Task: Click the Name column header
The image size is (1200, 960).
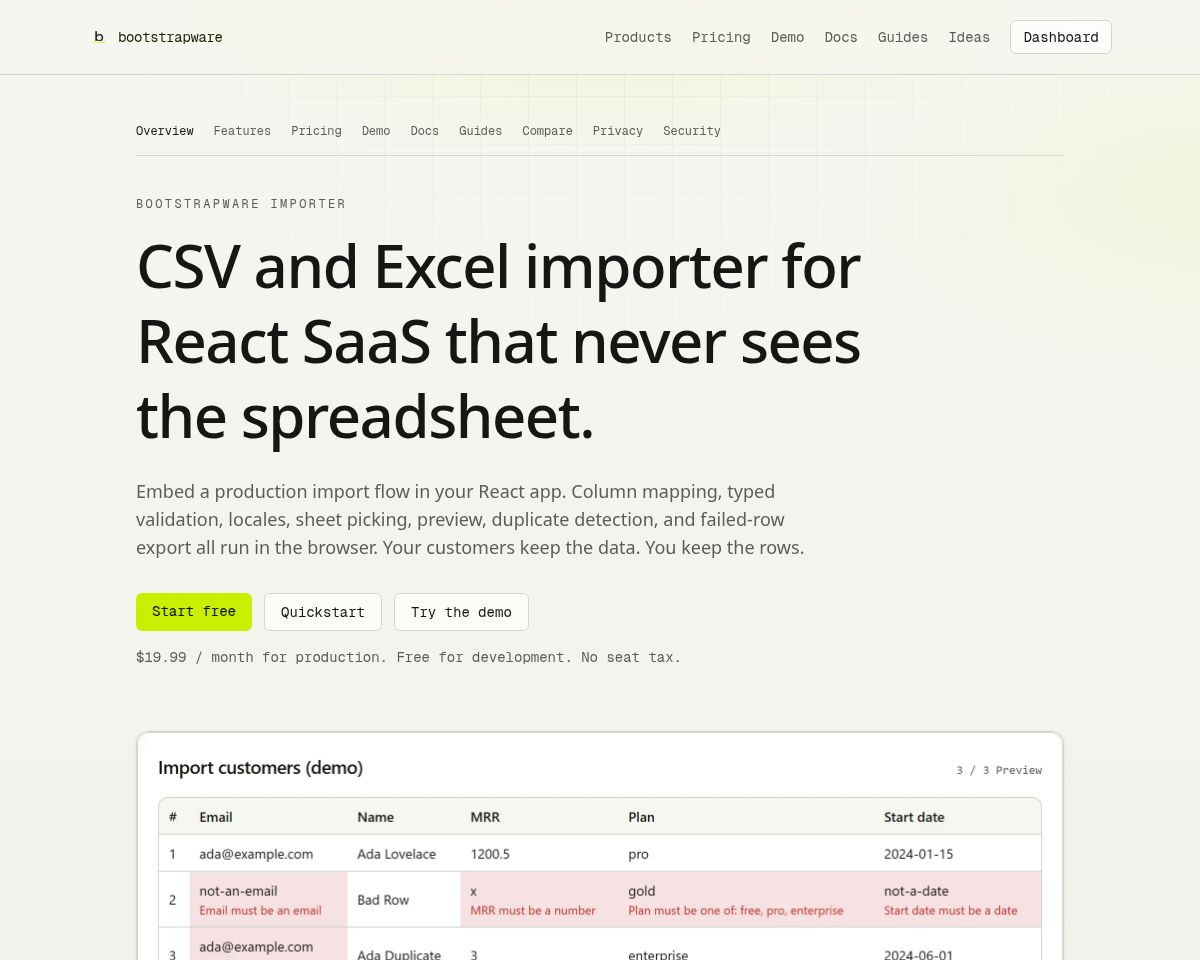Action: (404, 817)
